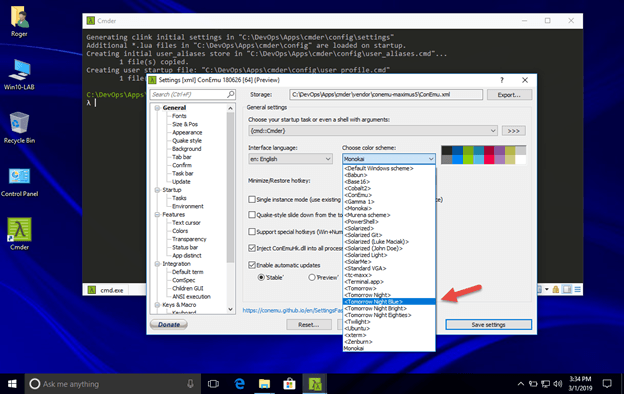The height and width of the screenshot is (394, 624).
Task: Select the 'Stable' update radio button
Action: 261,277
